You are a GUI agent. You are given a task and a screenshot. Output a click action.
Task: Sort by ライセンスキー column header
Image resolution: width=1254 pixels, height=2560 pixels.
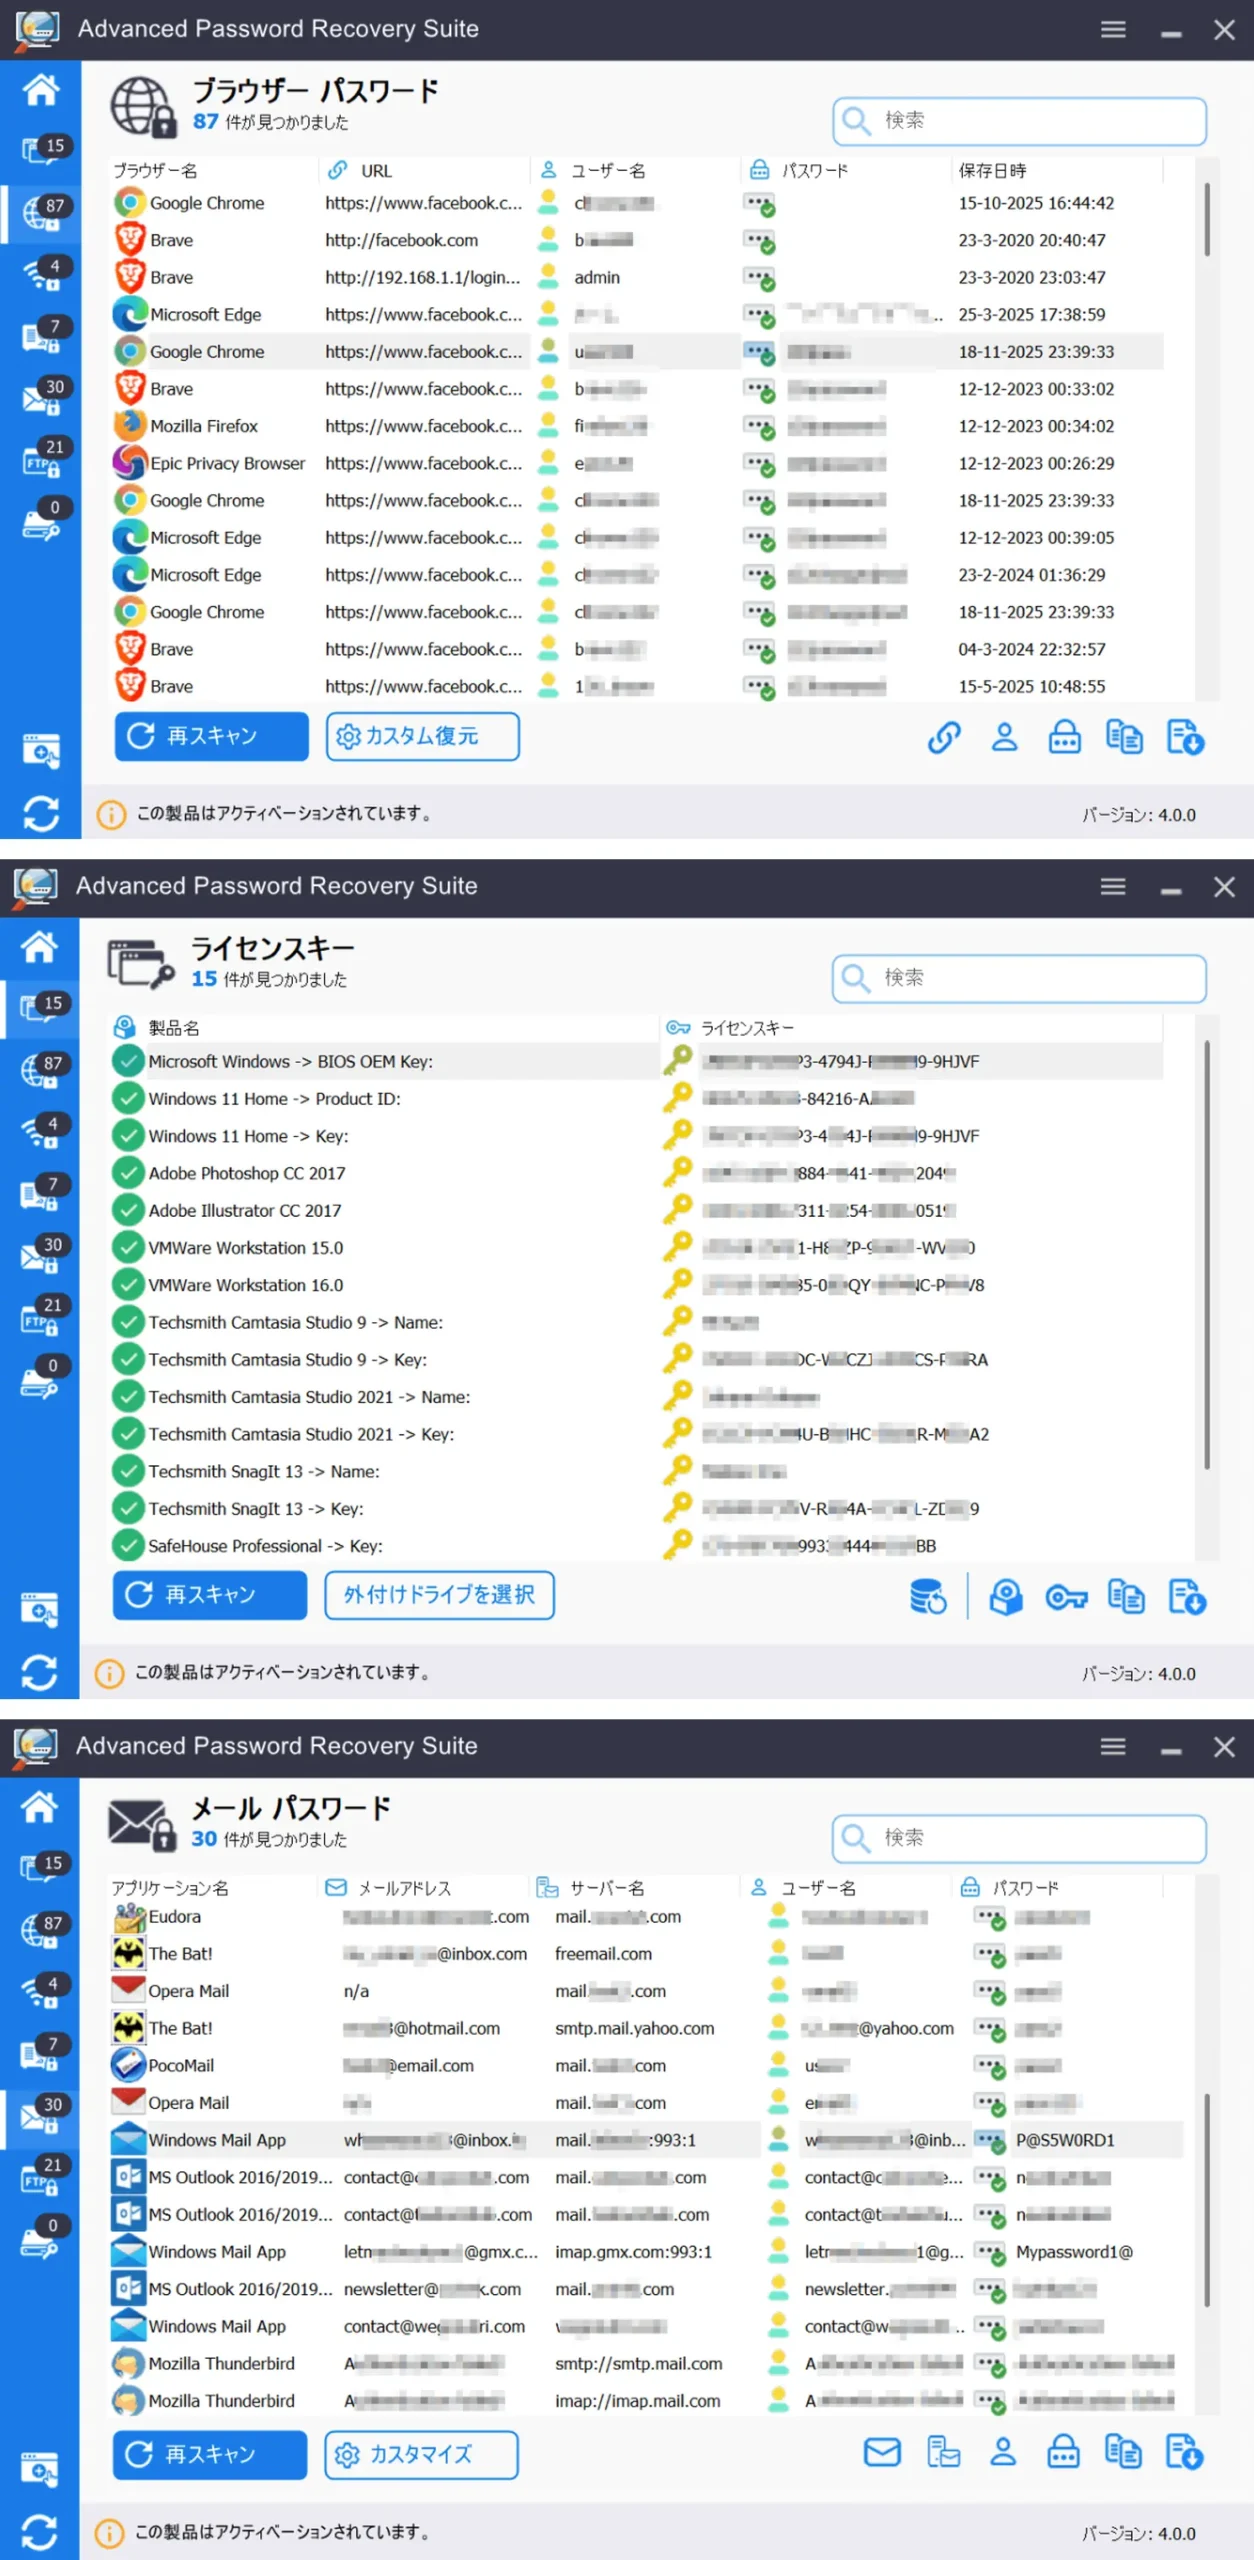pyautogui.click(x=748, y=1028)
